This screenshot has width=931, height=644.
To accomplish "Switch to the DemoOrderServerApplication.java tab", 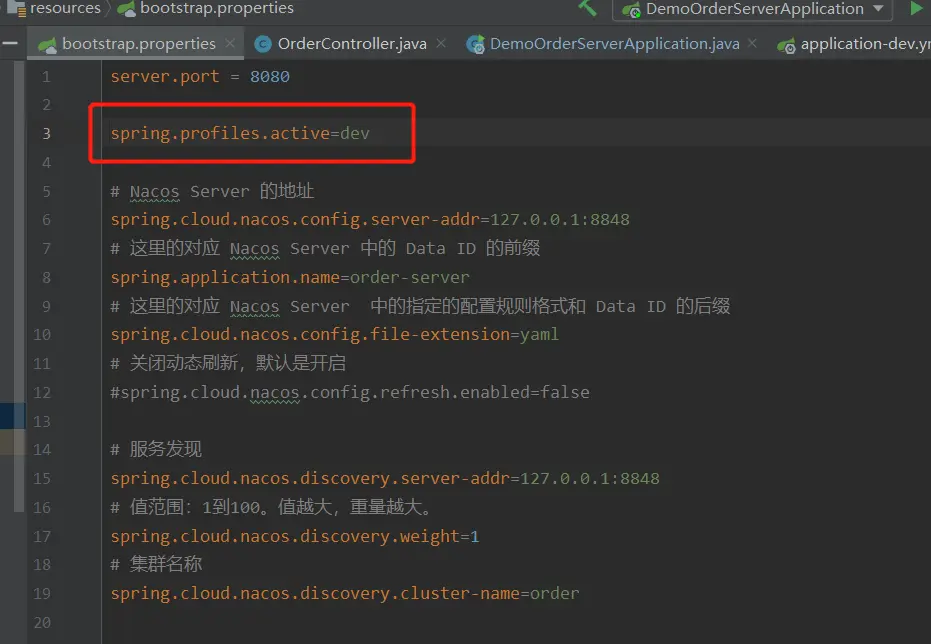I will tap(614, 44).
